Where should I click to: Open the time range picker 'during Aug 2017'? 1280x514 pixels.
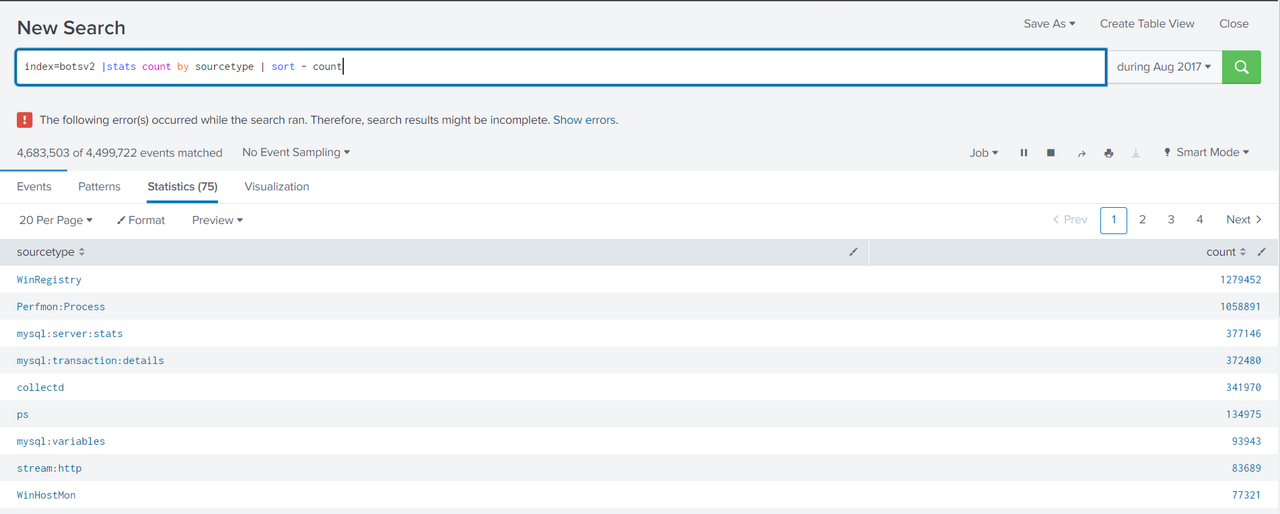[x=1164, y=67]
